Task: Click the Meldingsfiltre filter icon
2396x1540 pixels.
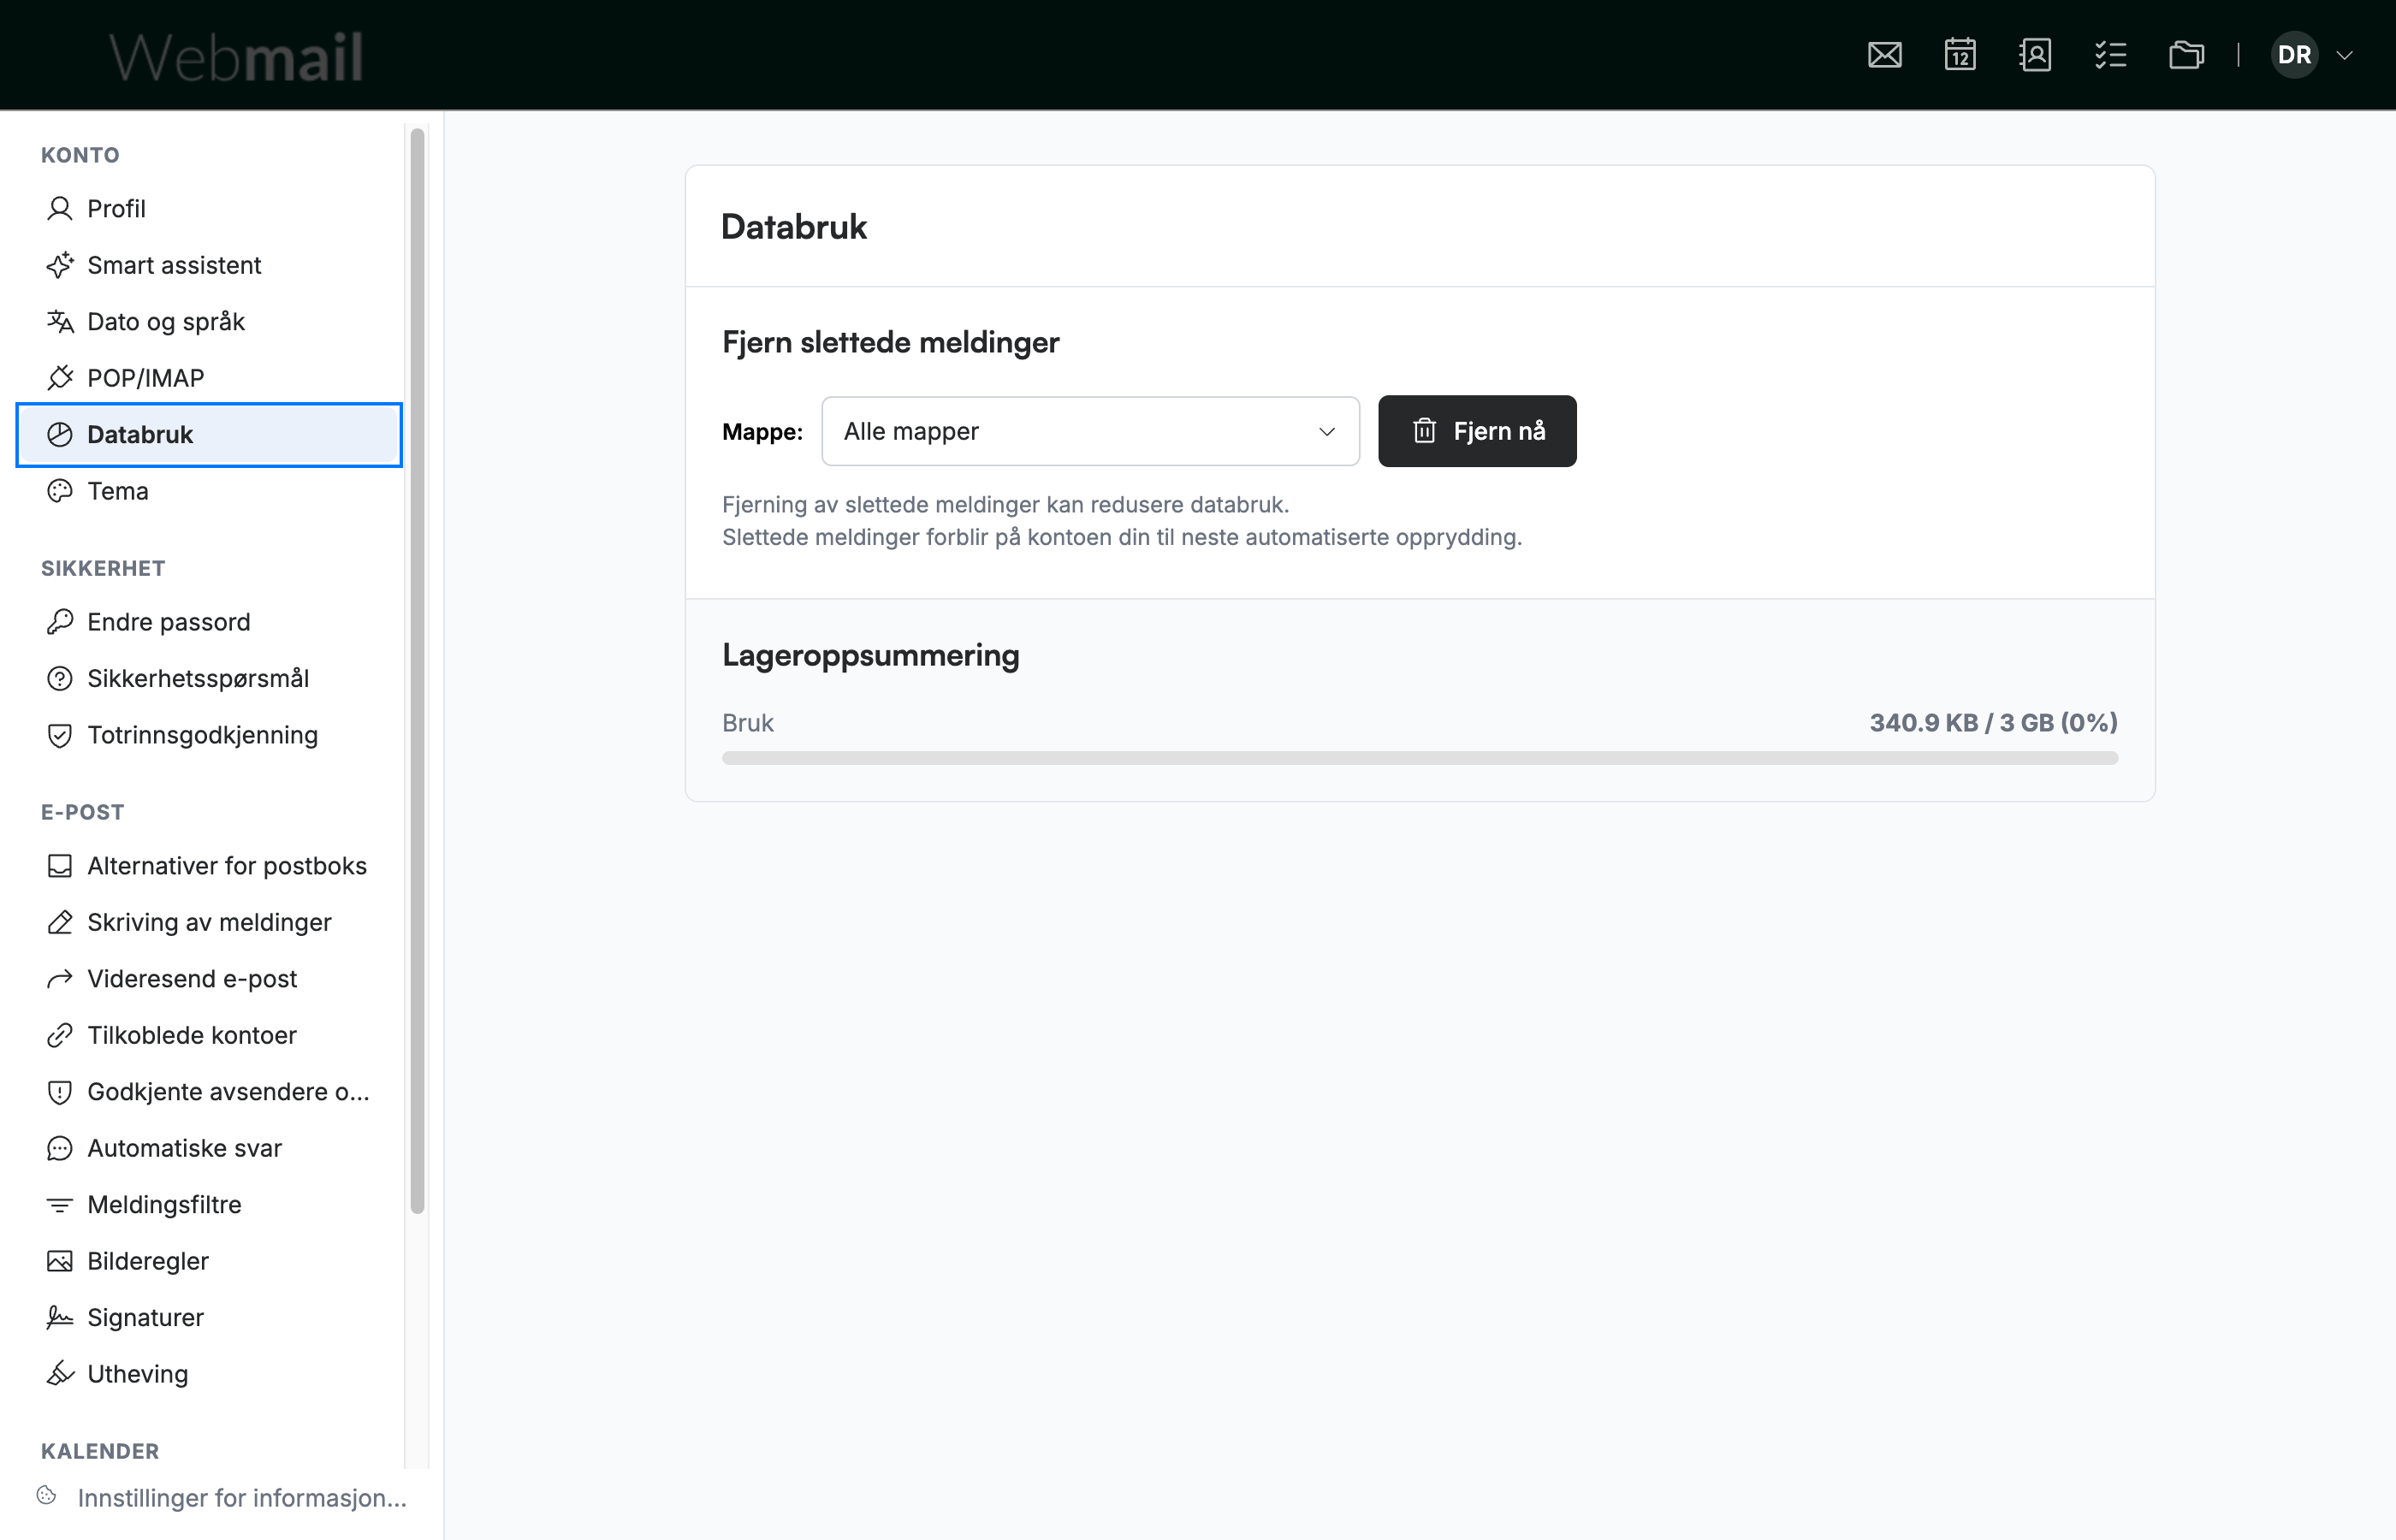Action: tap(60, 1205)
